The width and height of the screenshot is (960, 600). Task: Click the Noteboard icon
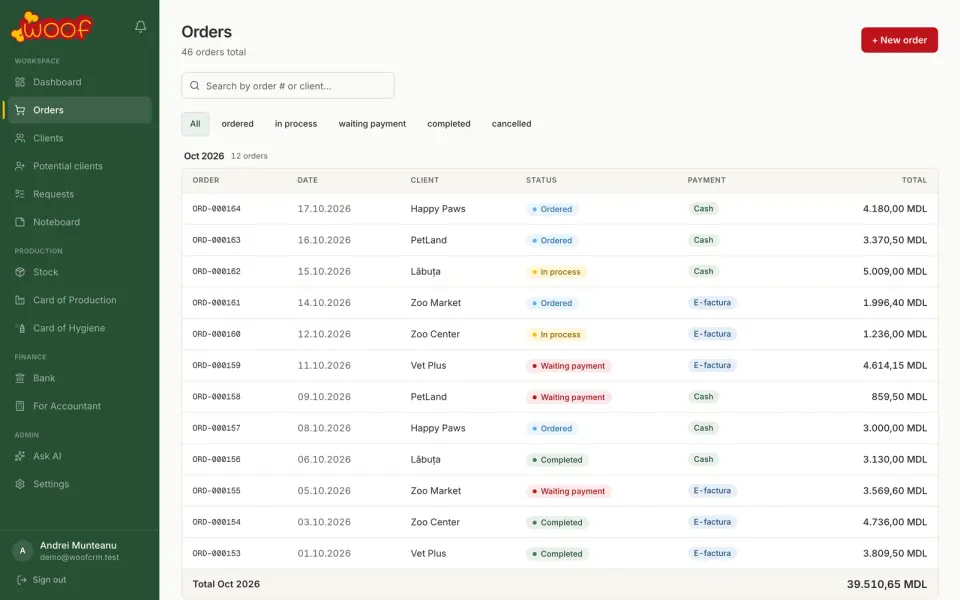(20, 222)
